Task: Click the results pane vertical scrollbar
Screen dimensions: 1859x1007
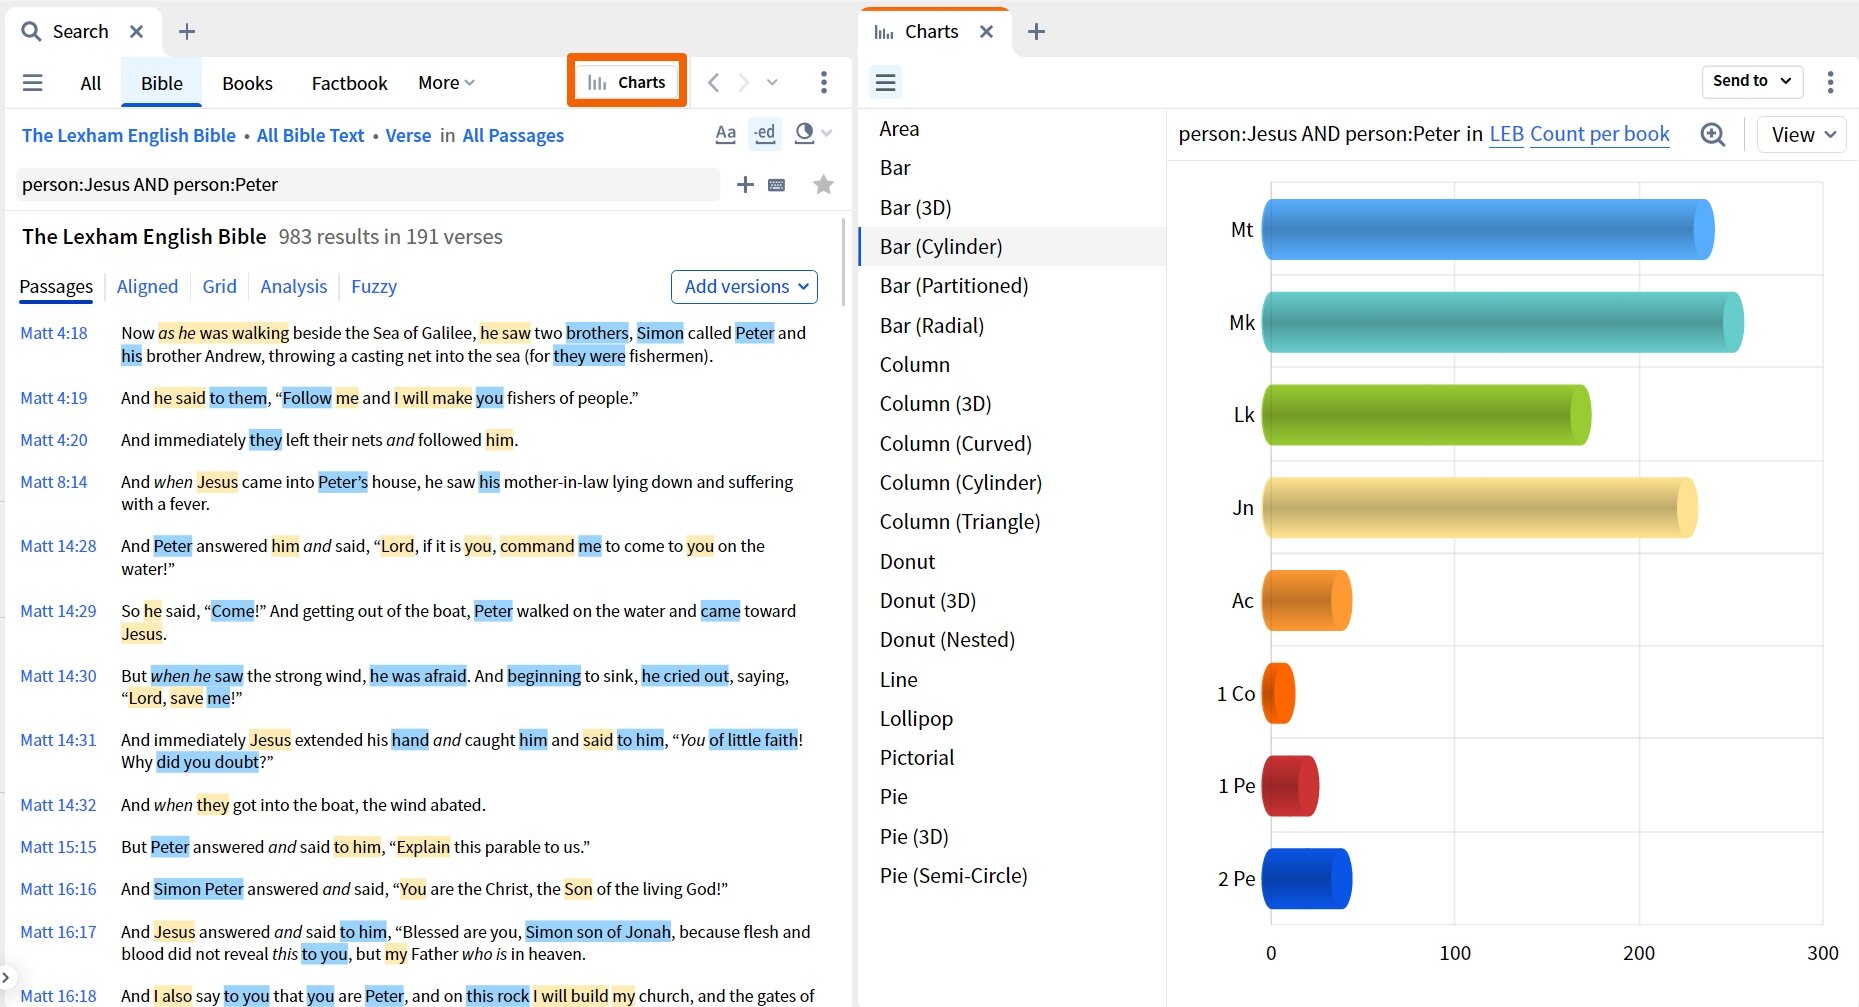Action: pyautogui.click(x=845, y=262)
